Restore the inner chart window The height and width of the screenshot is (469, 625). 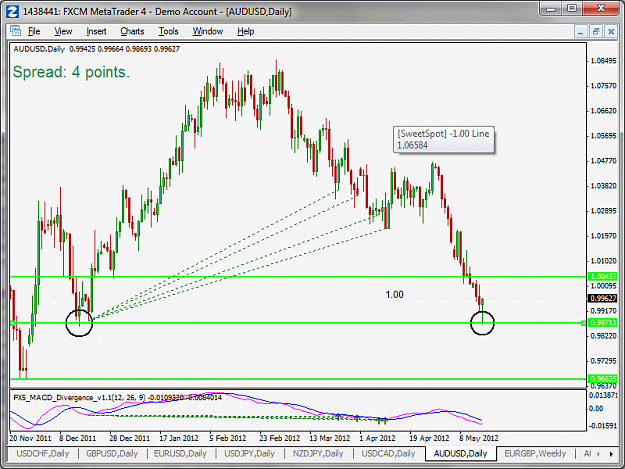pyautogui.click(x=596, y=31)
